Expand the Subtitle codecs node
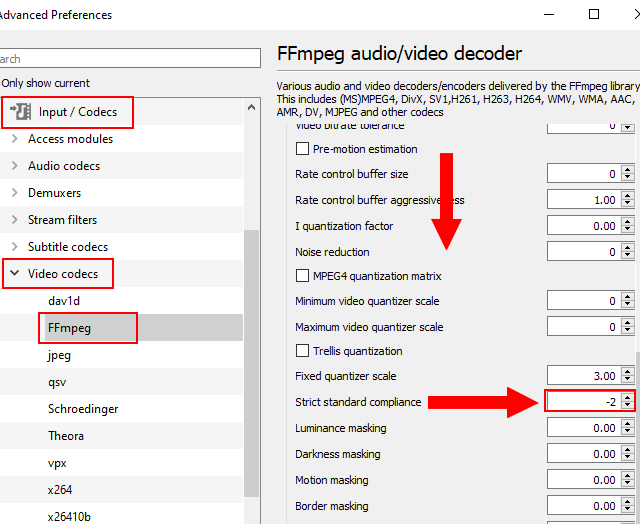Image resolution: width=640 pixels, height=524 pixels. coord(15,246)
